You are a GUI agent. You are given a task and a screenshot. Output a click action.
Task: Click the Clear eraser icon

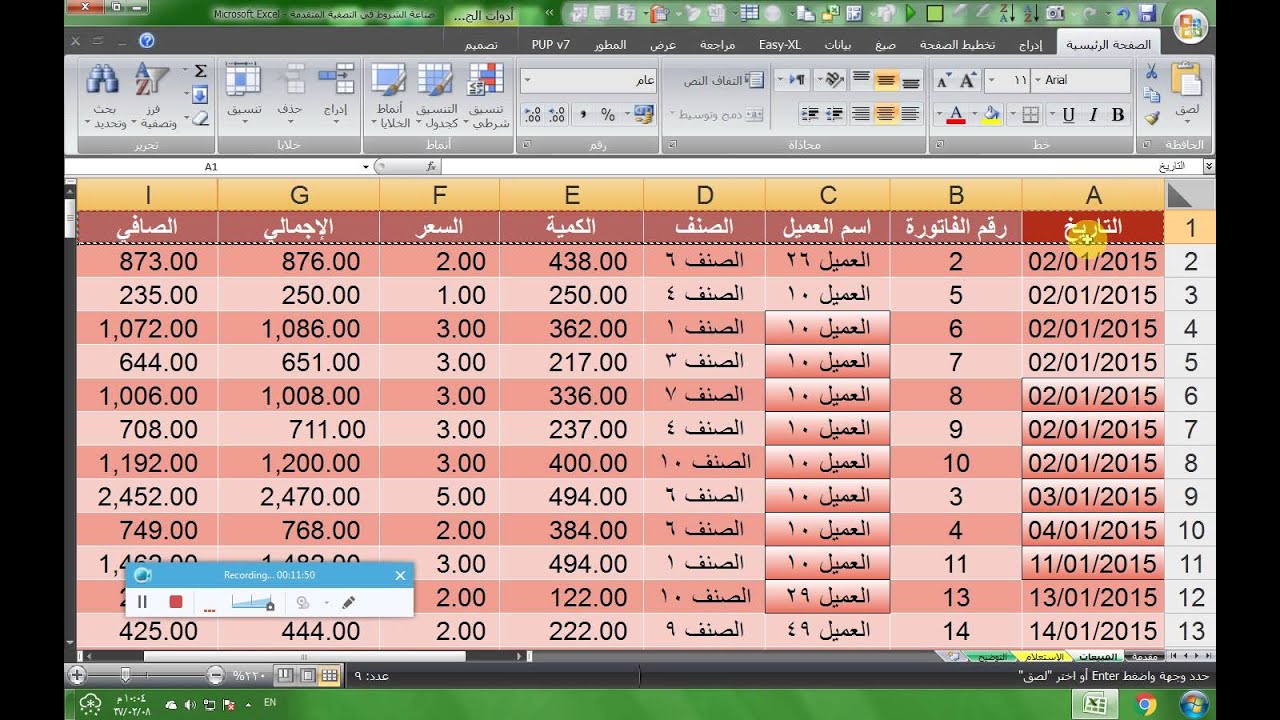(x=200, y=118)
